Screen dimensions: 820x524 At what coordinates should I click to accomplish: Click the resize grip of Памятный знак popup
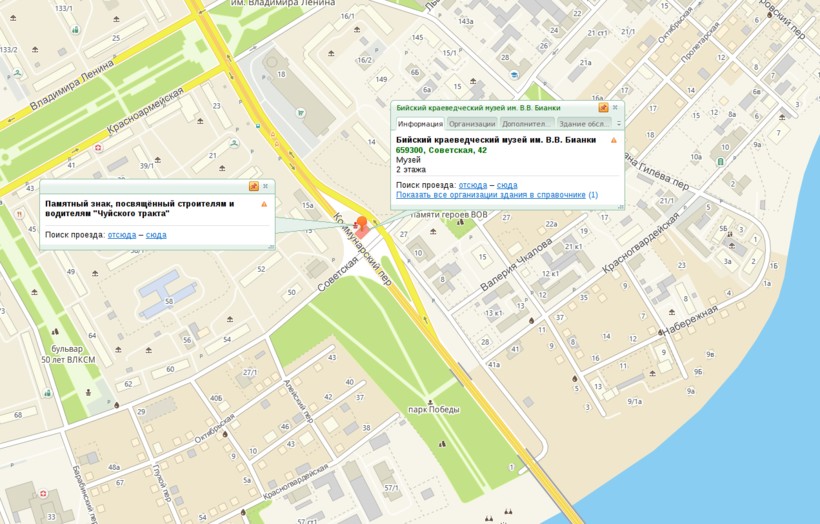click(271, 246)
